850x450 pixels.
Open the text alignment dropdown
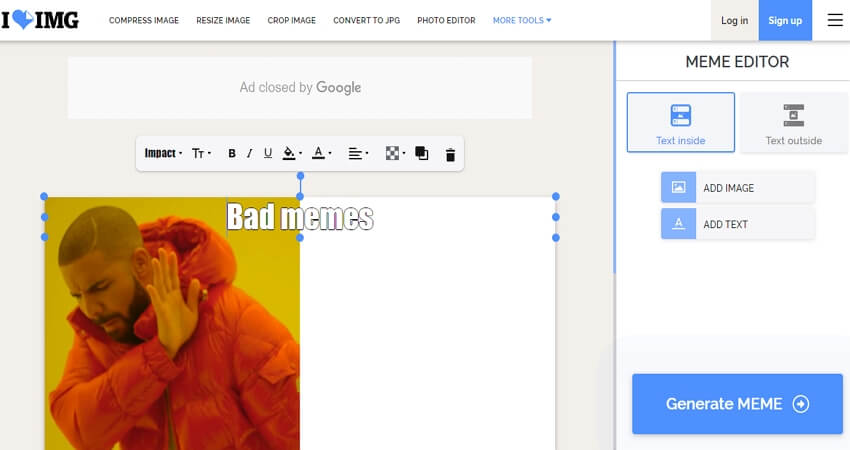click(358, 153)
